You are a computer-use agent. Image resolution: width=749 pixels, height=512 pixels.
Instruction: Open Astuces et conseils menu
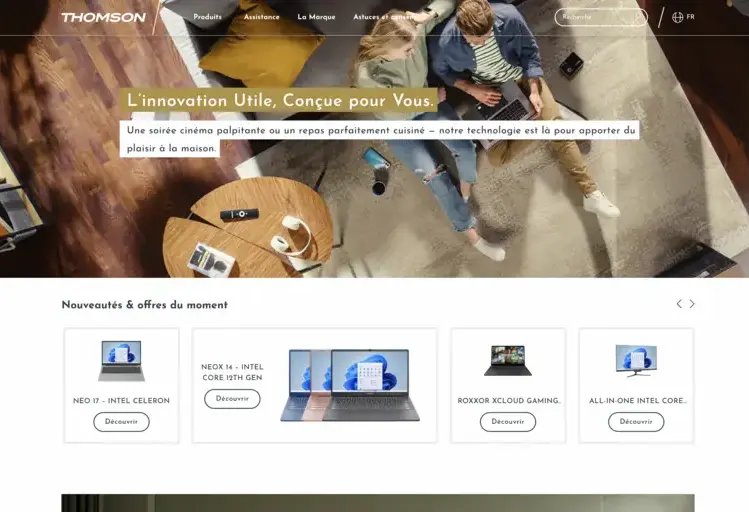[x=385, y=17]
